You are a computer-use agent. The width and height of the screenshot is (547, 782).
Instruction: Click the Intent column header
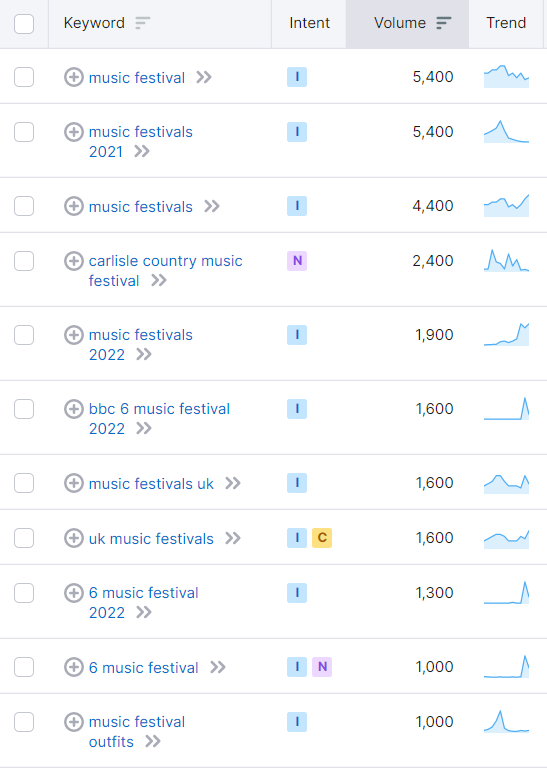[x=309, y=23]
